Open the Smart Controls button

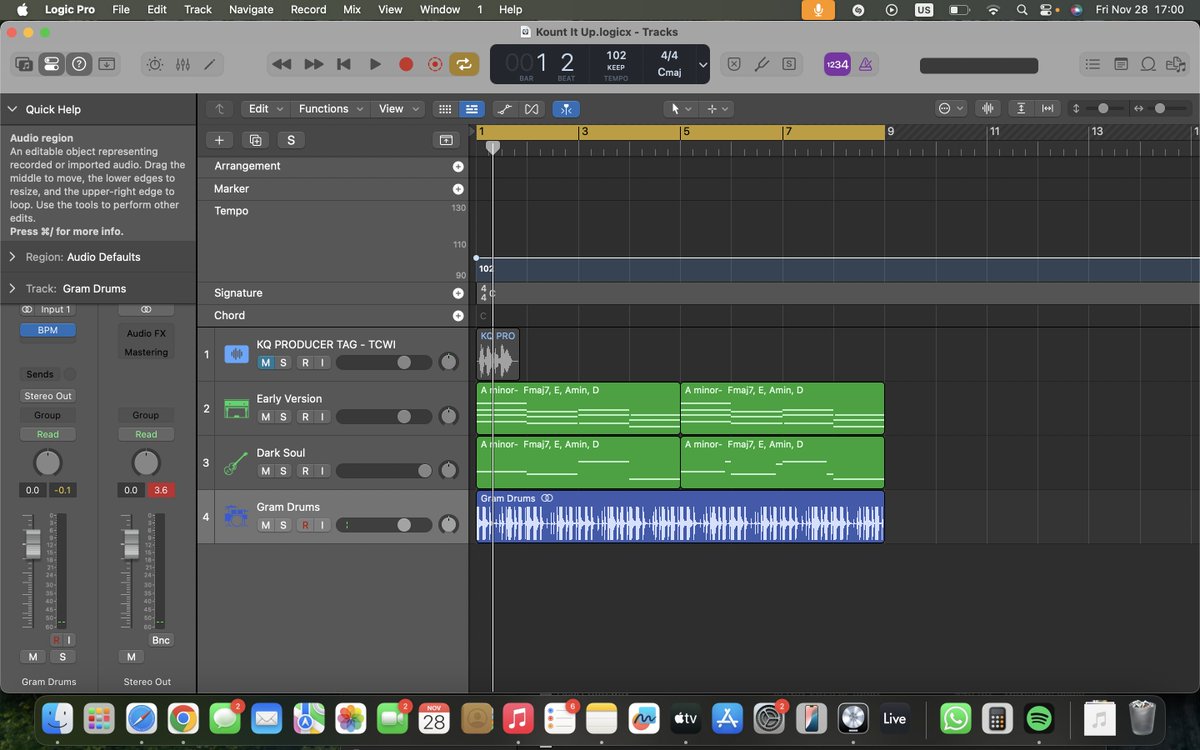pyautogui.click(x=155, y=64)
